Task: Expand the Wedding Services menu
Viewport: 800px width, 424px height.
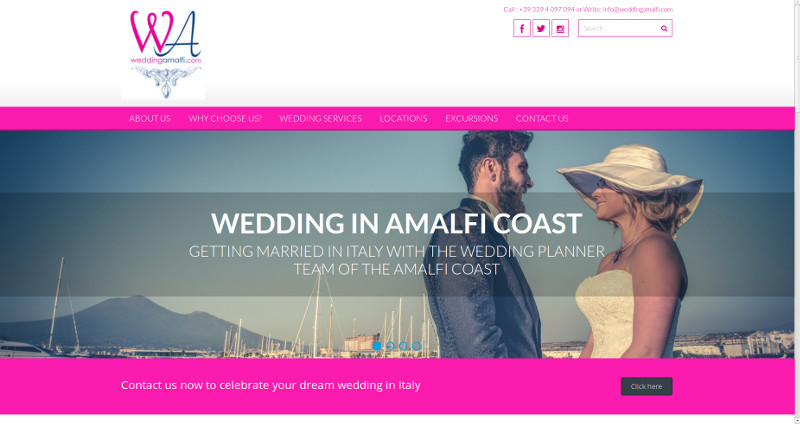Action: click(x=320, y=118)
